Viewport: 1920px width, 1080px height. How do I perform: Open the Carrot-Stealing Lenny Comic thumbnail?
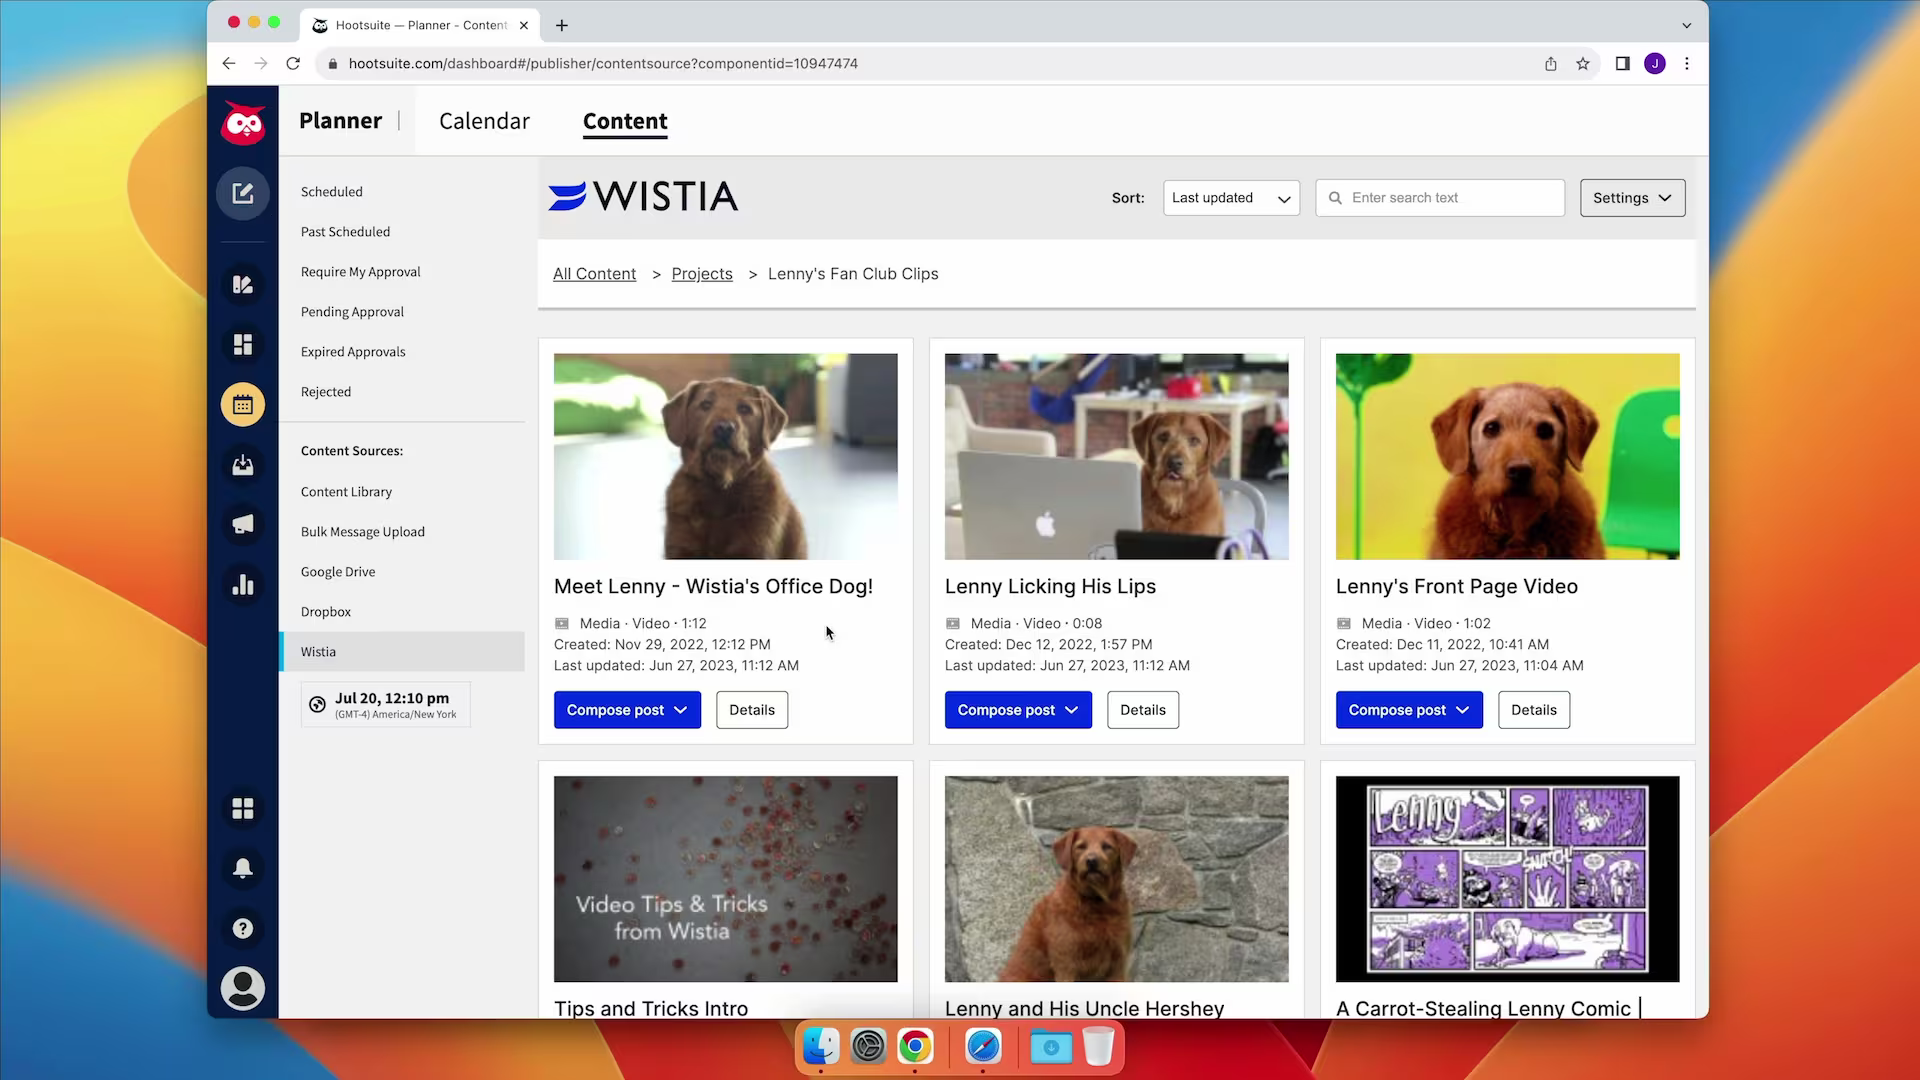point(1508,879)
